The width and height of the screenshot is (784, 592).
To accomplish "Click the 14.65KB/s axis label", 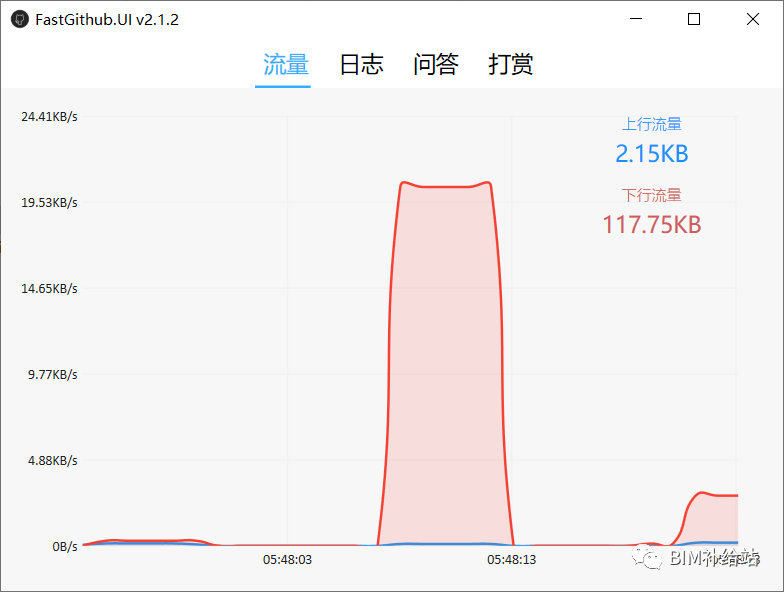I will point(49,288).
